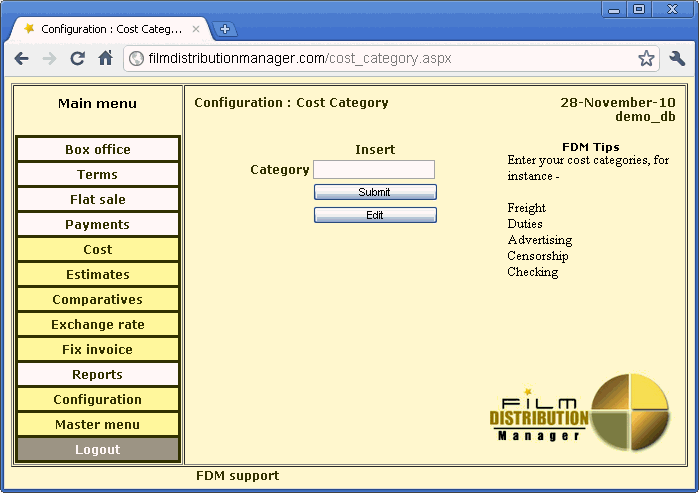
Task: Click the FDM support link
Action: [x=237, y=476]
